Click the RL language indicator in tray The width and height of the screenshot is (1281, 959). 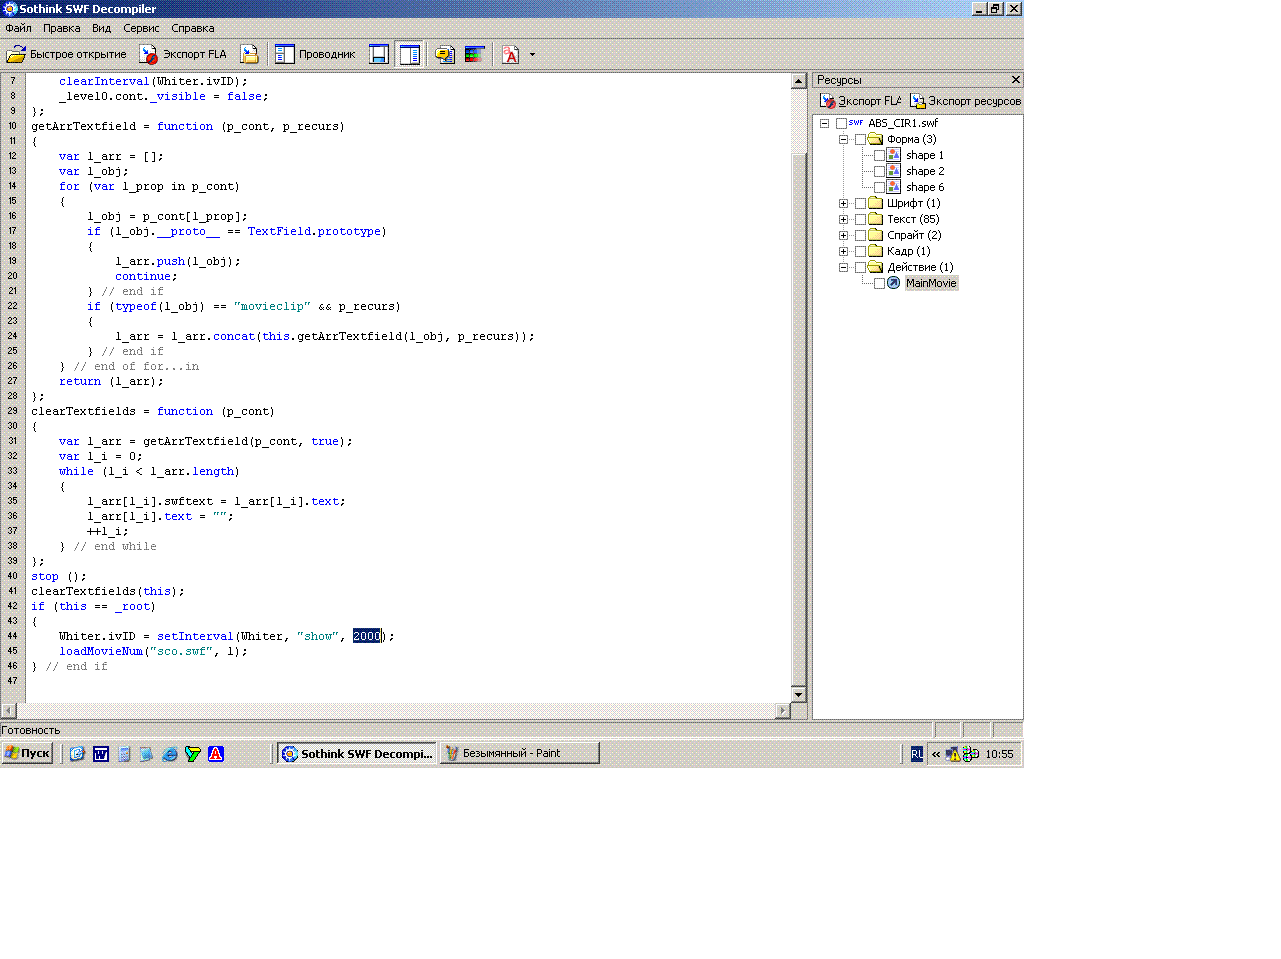[917, 754]
